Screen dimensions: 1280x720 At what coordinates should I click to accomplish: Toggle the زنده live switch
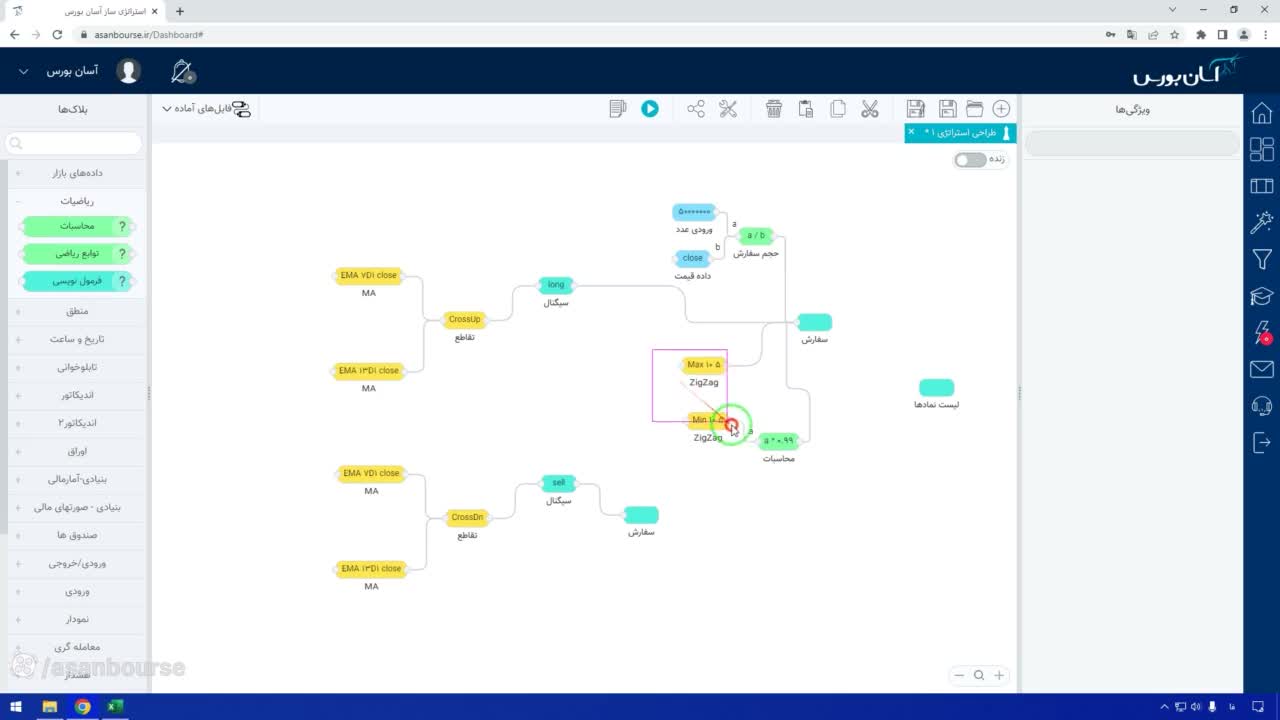tap(970, 160)
